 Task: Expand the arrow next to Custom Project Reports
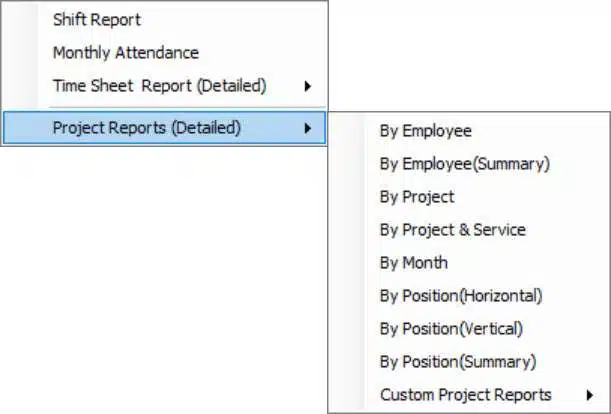coord(590,395)
